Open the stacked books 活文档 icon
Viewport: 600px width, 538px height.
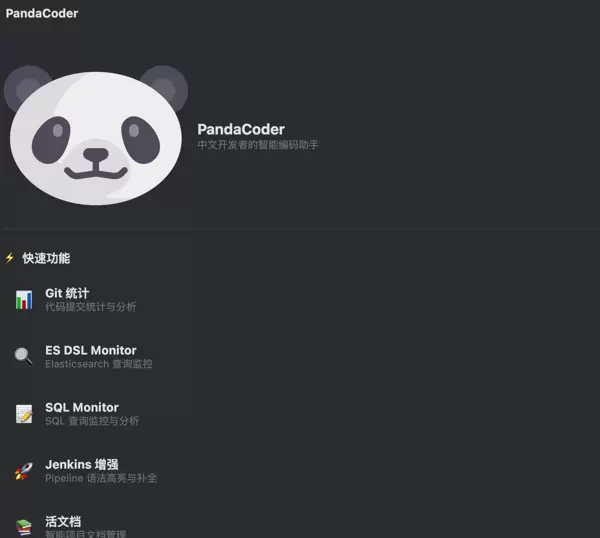click(x=24, y=527)
